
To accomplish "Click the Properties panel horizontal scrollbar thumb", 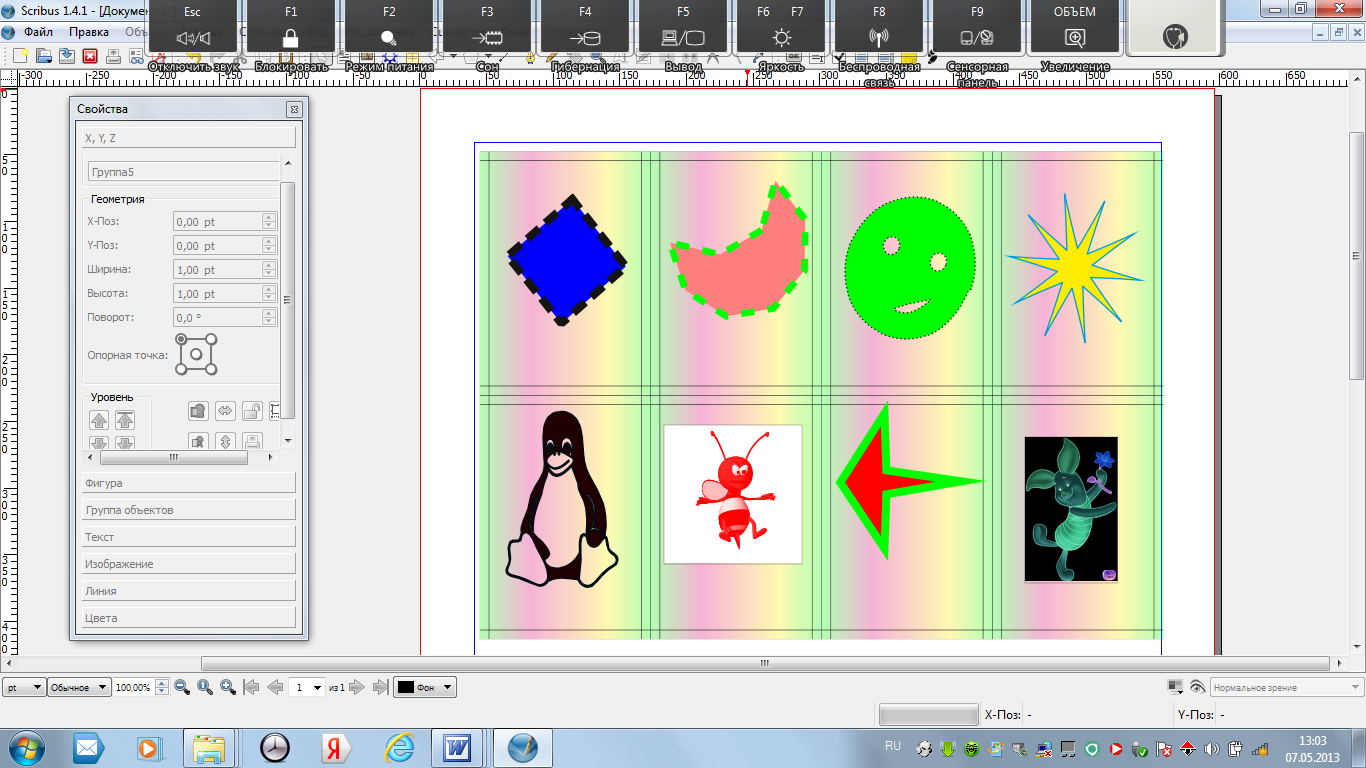I will click(173, 458).
